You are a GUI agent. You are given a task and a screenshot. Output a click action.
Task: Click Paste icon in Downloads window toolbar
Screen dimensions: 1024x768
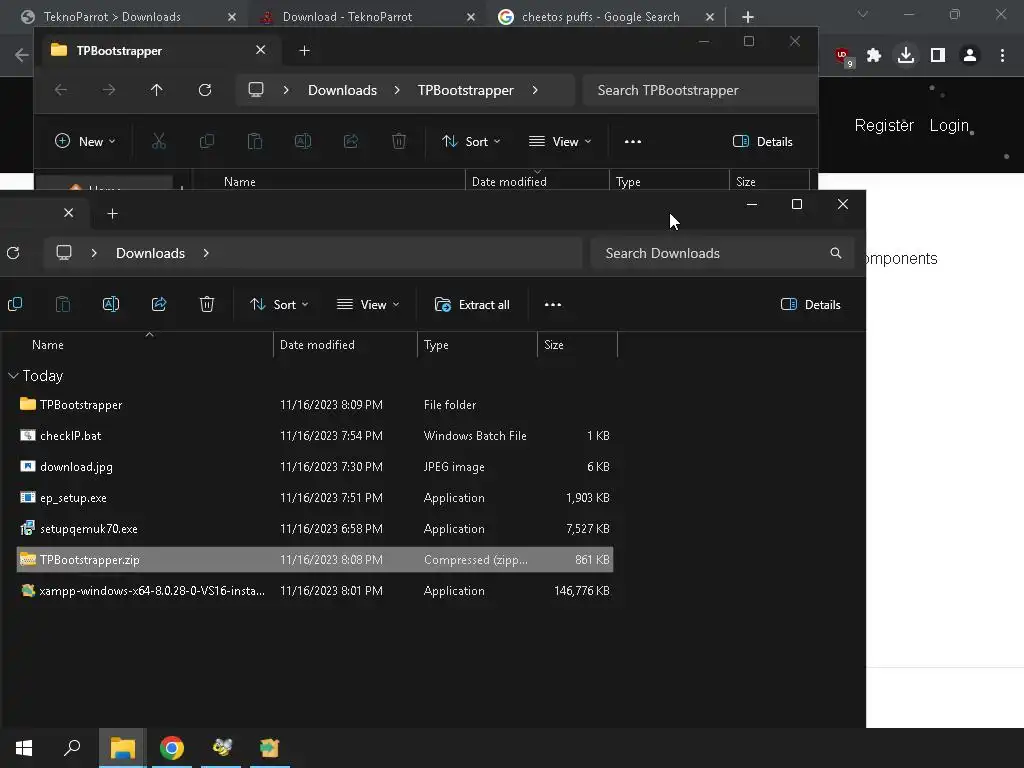pyautogui.click(x=63, y=304)
